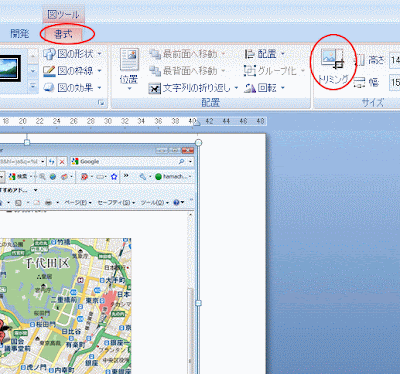Click picture styles gallery up arrow
The image size is (400, 374).
[33, 56]
